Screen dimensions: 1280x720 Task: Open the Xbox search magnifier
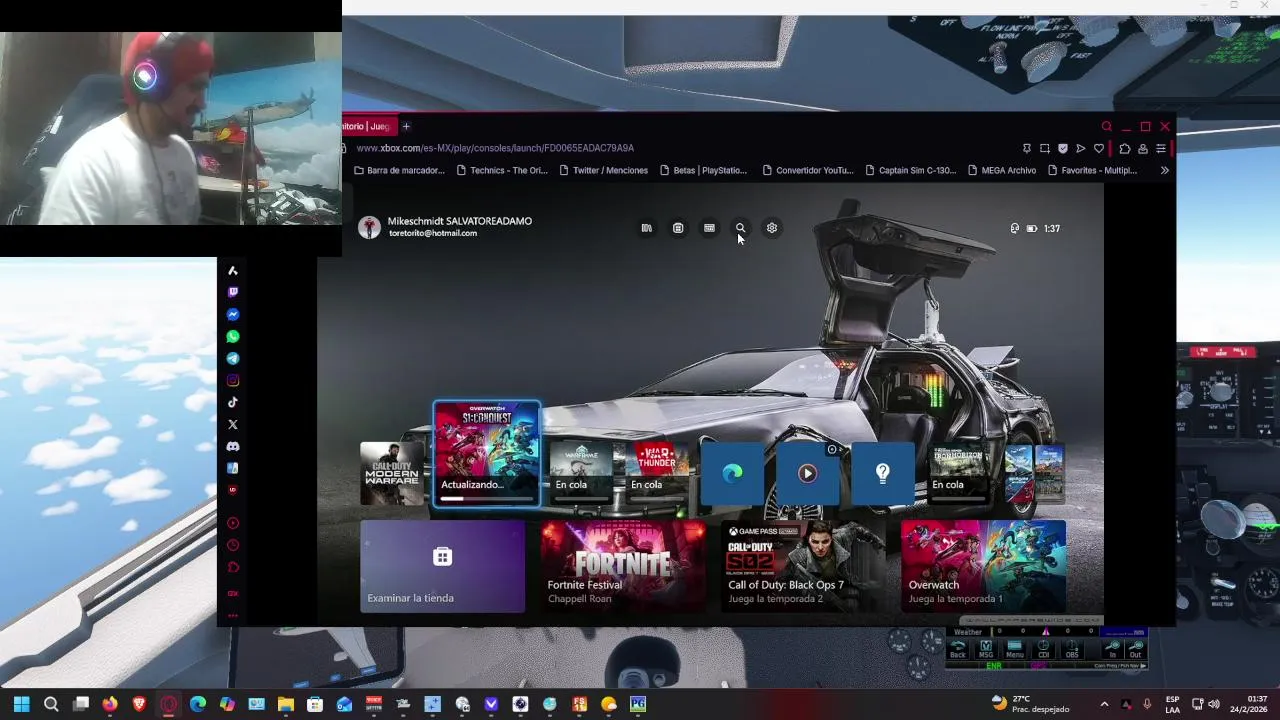click(740, 228)
